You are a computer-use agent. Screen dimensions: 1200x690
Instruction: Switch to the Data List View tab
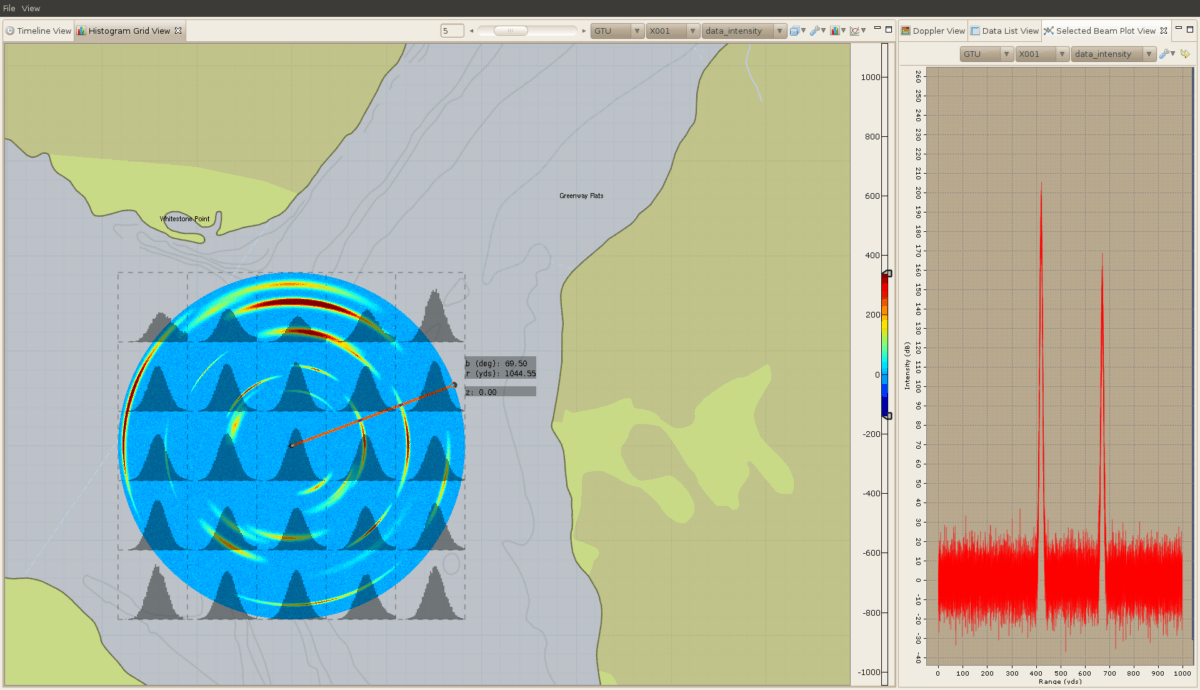[x=1004, y=31]
